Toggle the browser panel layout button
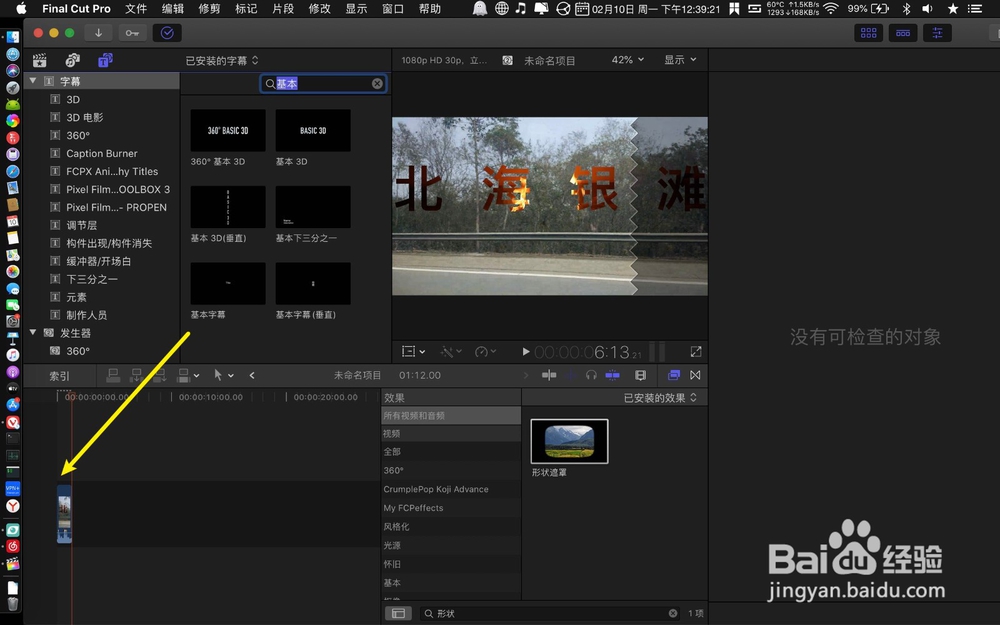This screenshot has height=625, width=1000. point(869,33)
